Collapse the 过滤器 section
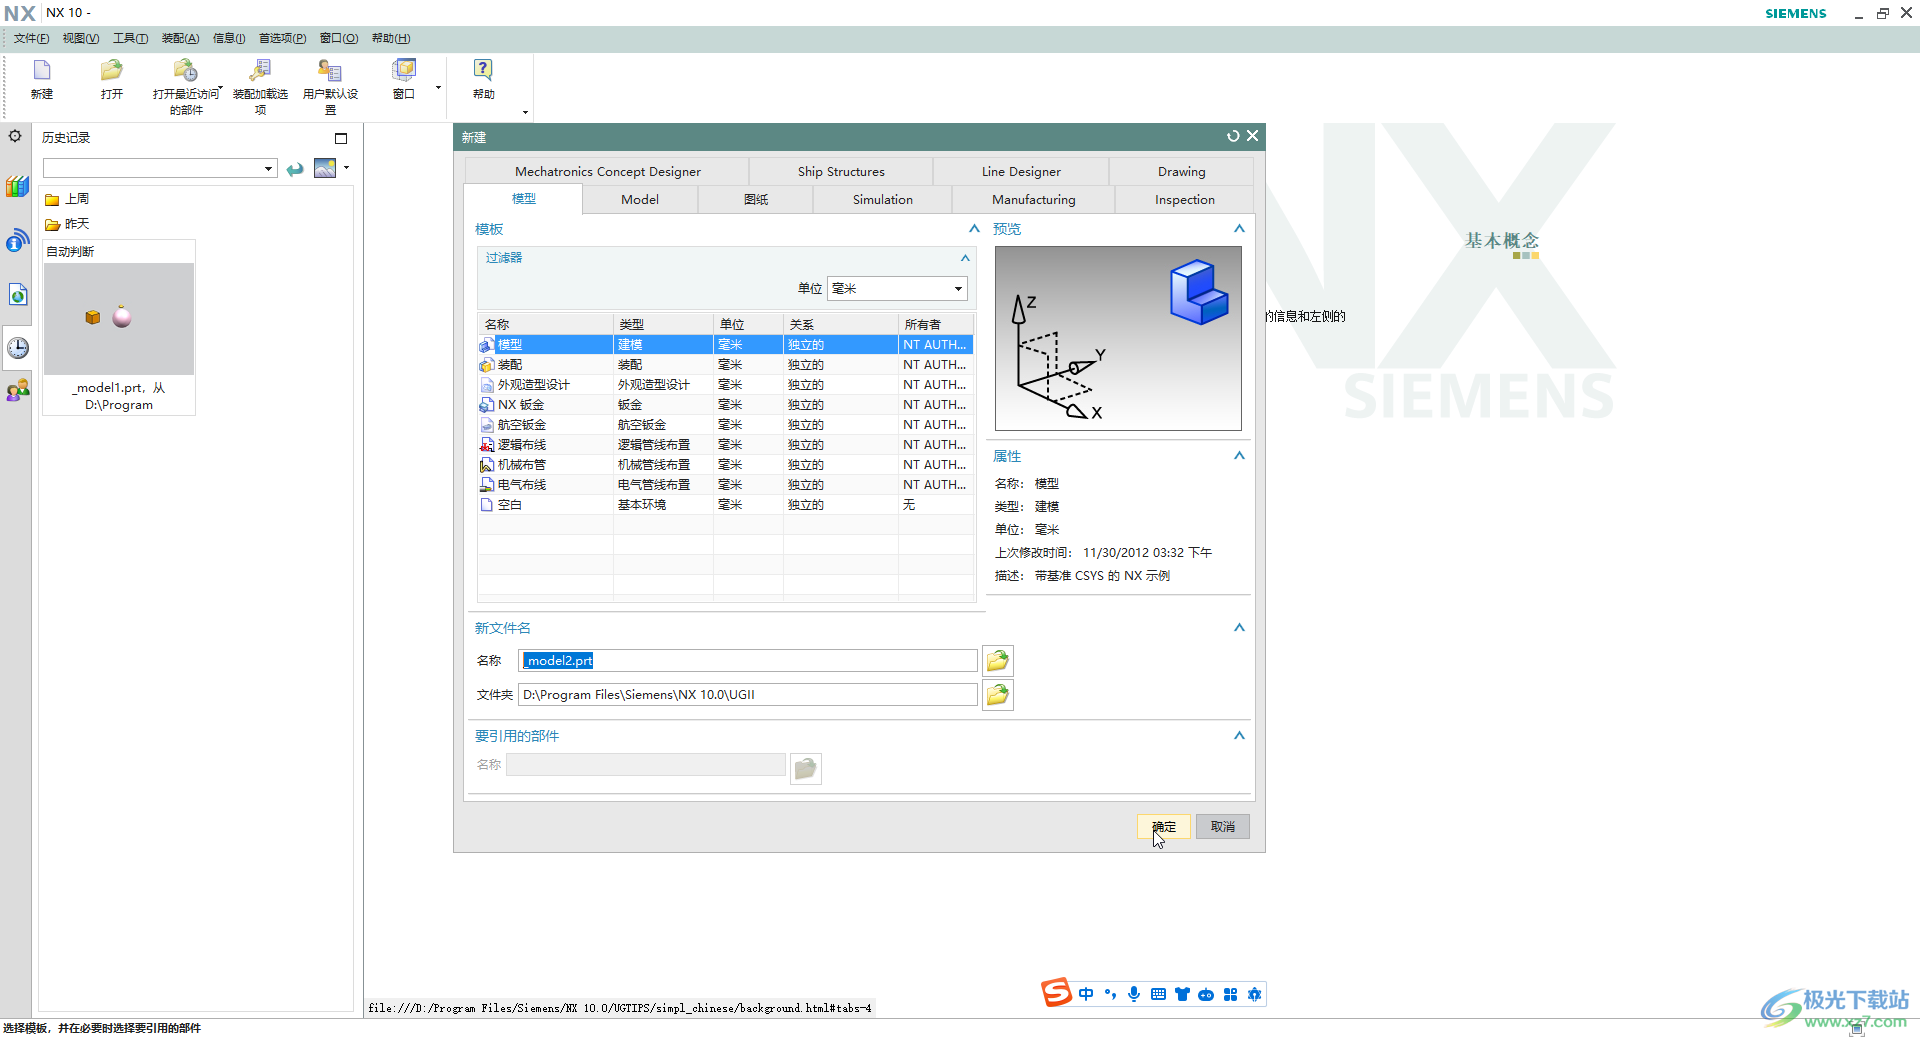The height and width of the screenshot is (1038, 1920). click(965, 258)
